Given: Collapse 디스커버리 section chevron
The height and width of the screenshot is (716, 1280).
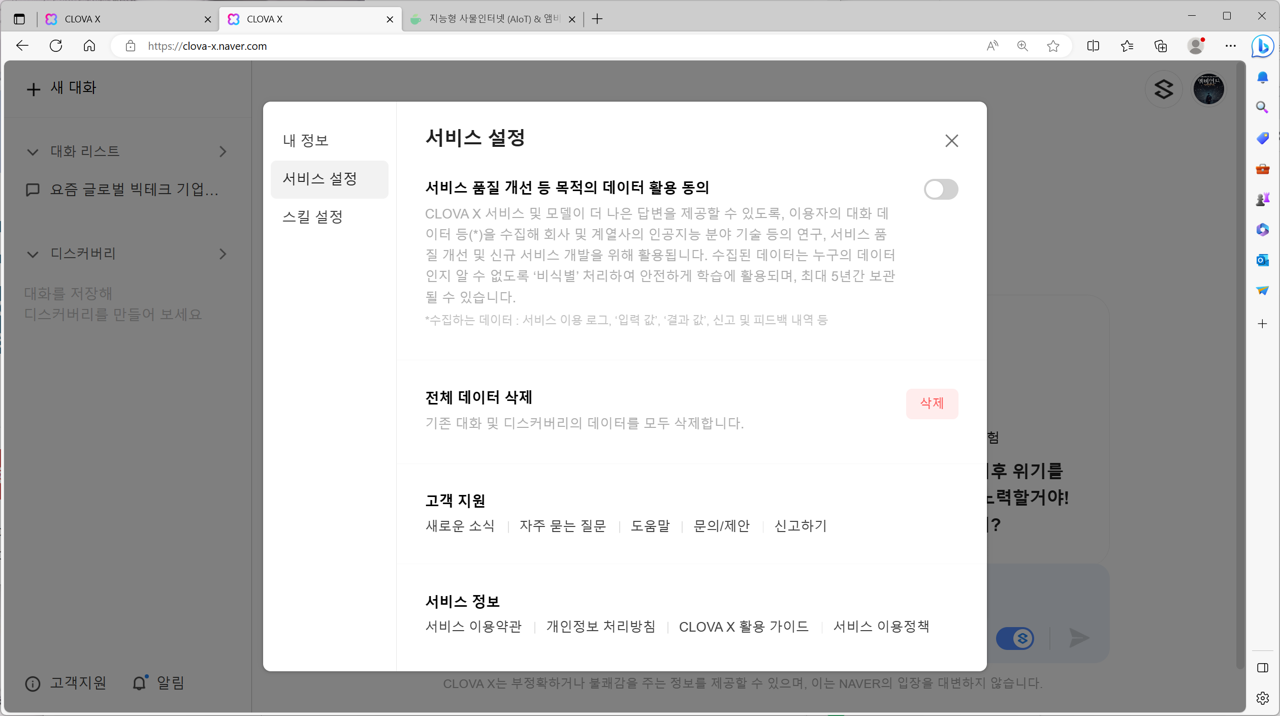Looking at the screenshot, I should (x=32, y=254).
